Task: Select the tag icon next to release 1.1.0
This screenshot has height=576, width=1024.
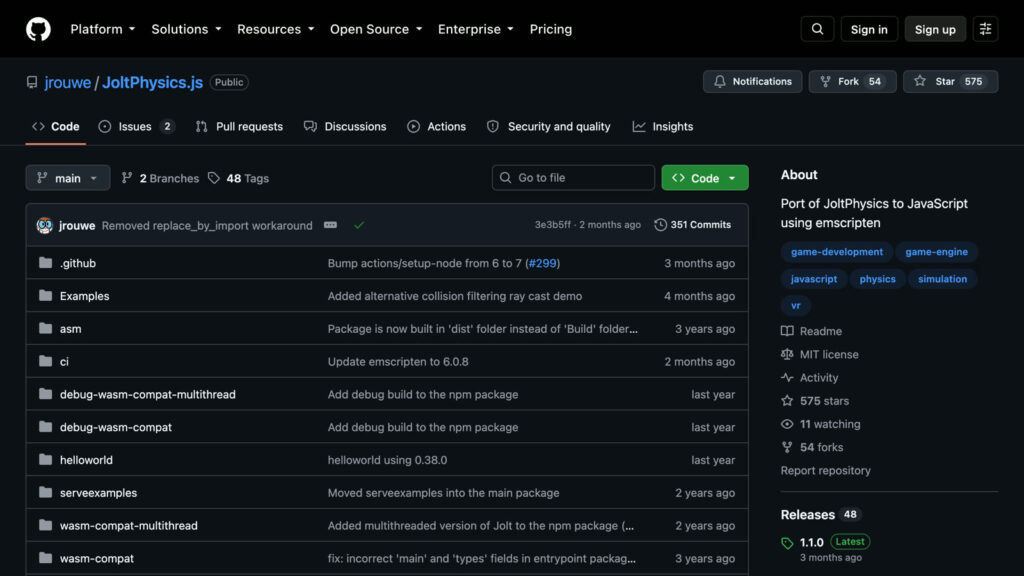Action: (x=787, y=543)
